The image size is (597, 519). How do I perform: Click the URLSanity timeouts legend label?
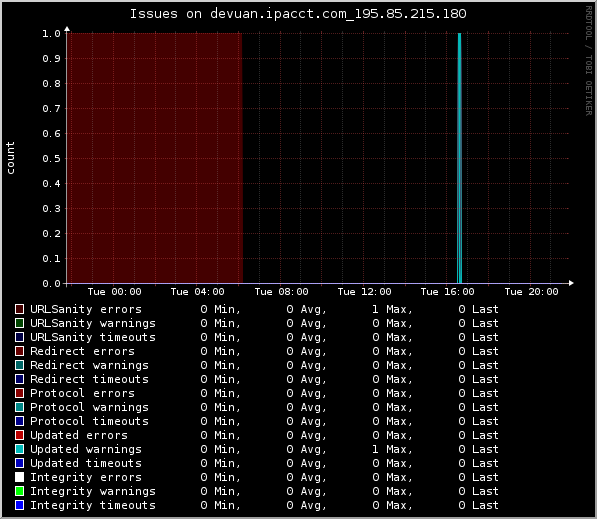coord(93,337)
